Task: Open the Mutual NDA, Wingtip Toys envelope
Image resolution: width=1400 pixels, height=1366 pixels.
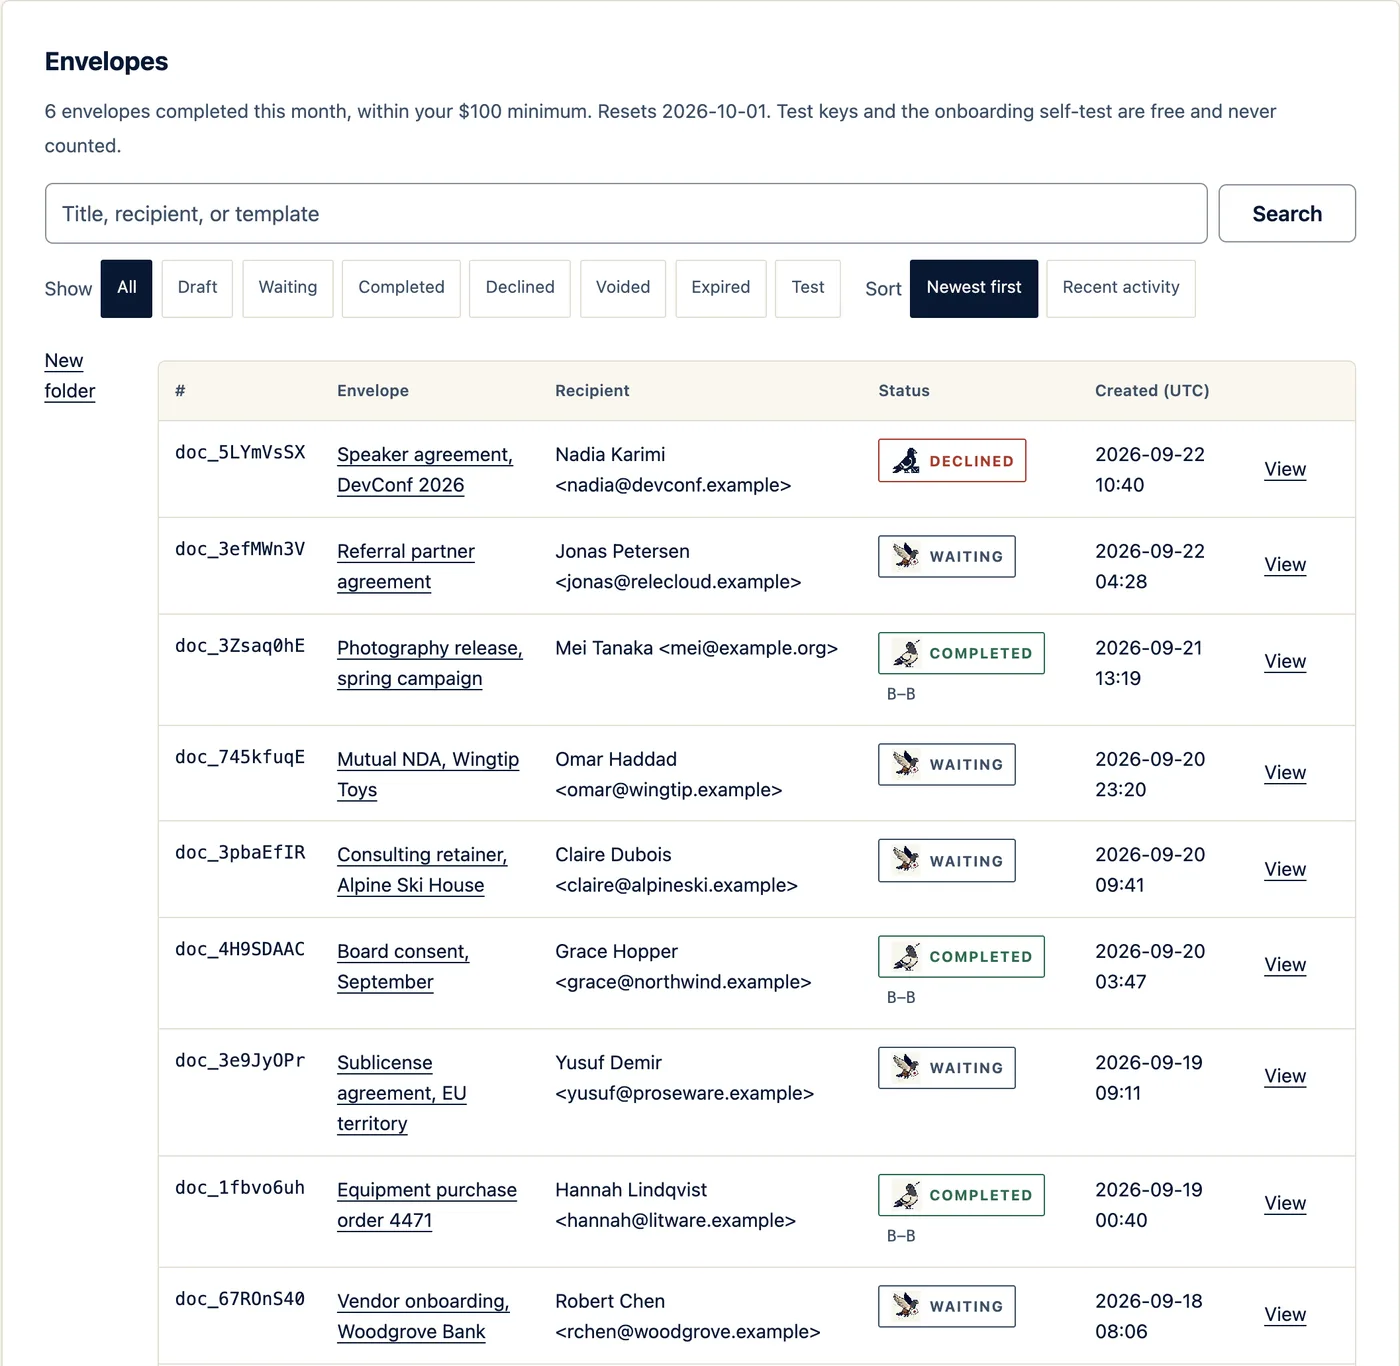Action: coord(428,774)
